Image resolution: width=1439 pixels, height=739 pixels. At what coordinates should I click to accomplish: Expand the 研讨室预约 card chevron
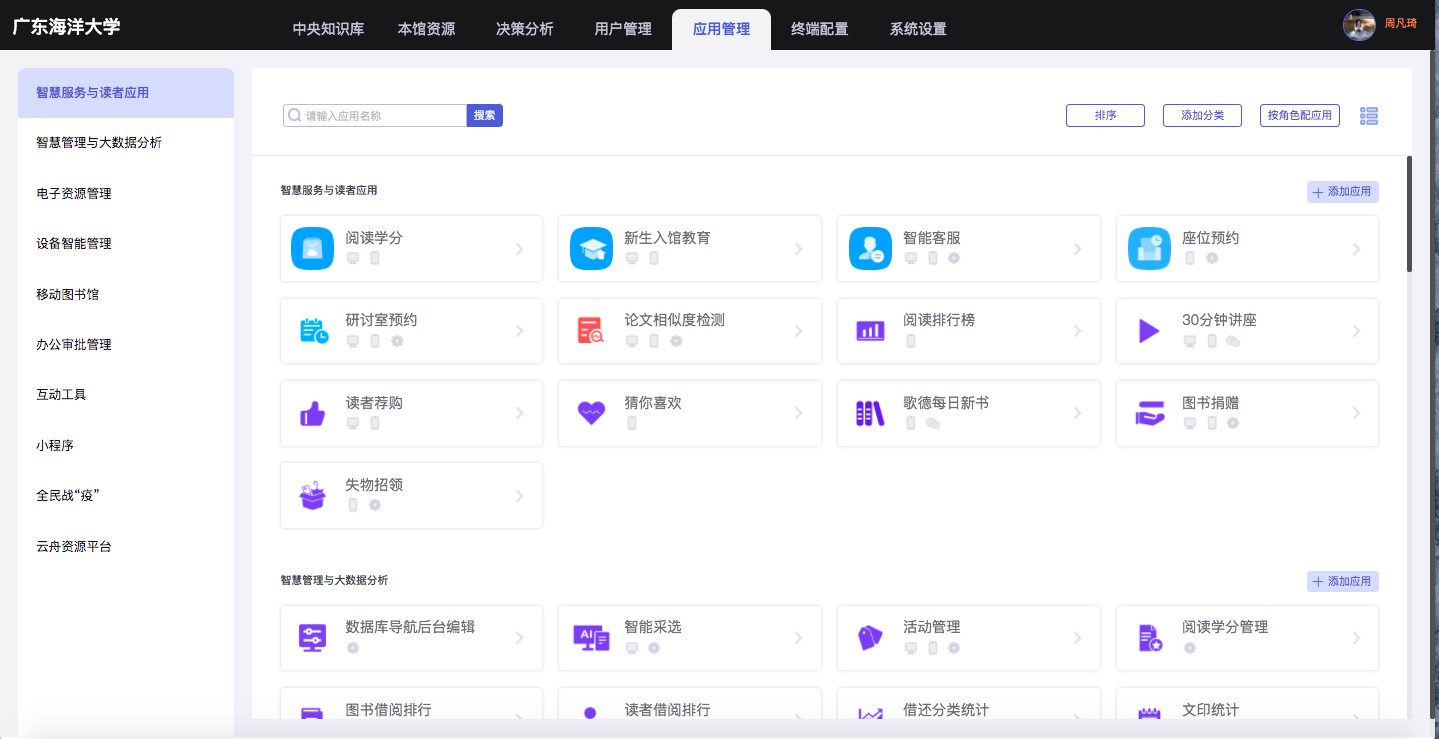(519, 331)
